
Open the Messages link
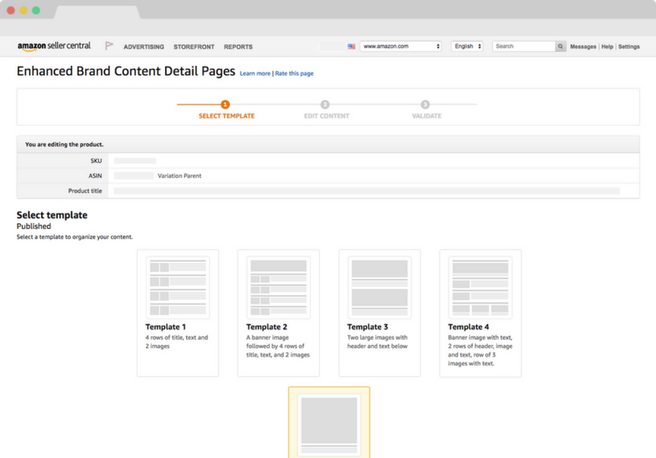pyautogui.click(x=583, y=46)
